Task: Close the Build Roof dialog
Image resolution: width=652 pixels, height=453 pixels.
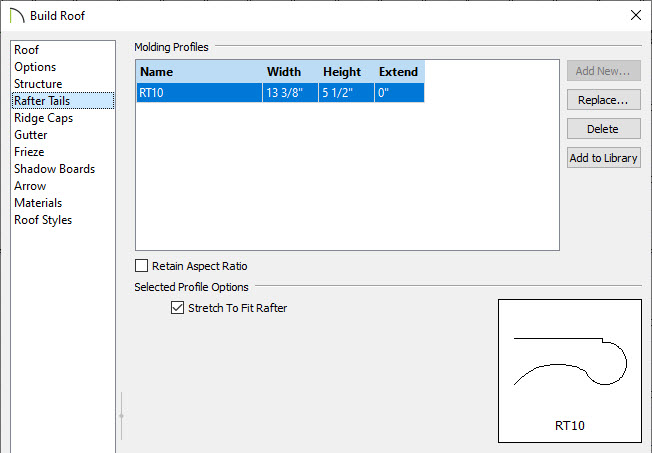Action: (x=636, y=15)
